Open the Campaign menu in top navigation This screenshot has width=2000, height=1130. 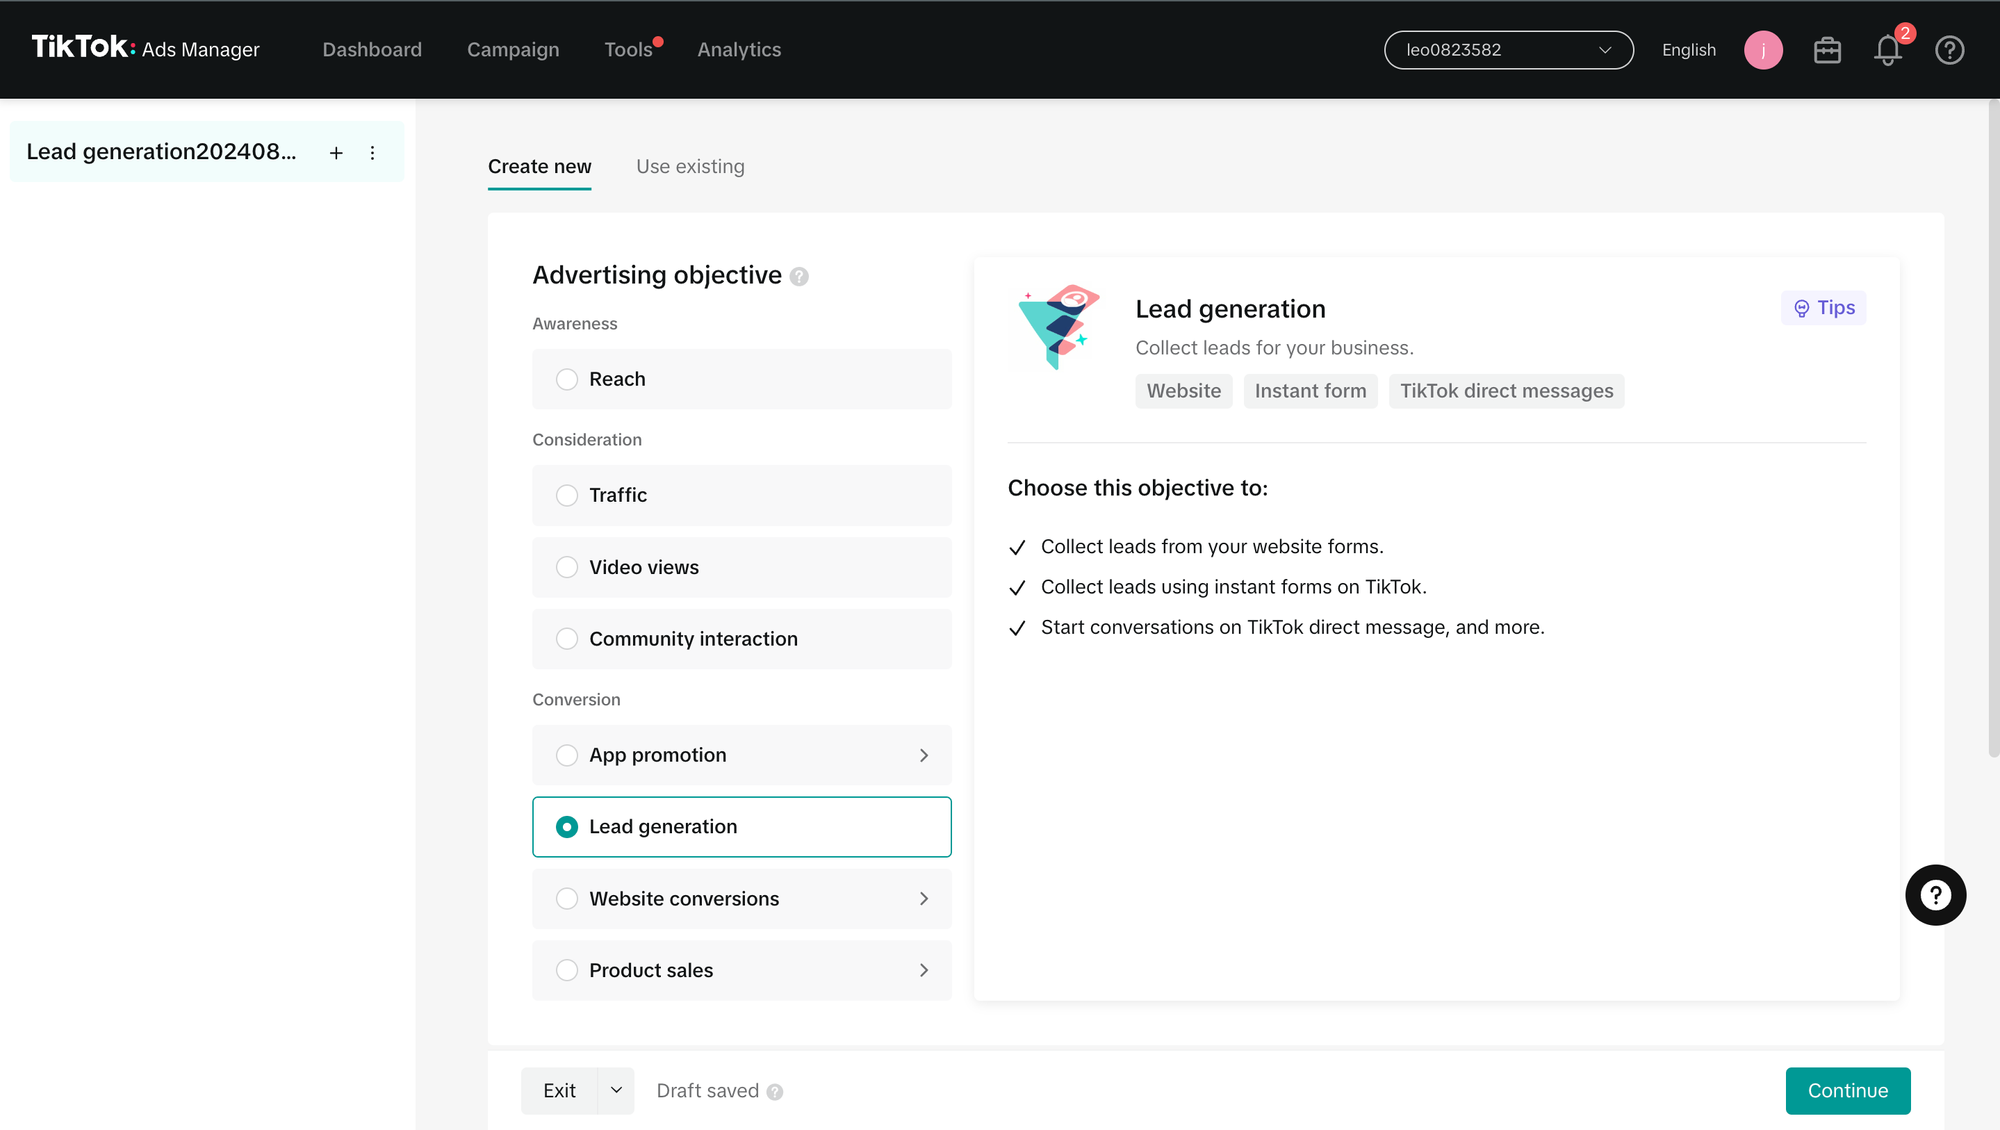513,50
